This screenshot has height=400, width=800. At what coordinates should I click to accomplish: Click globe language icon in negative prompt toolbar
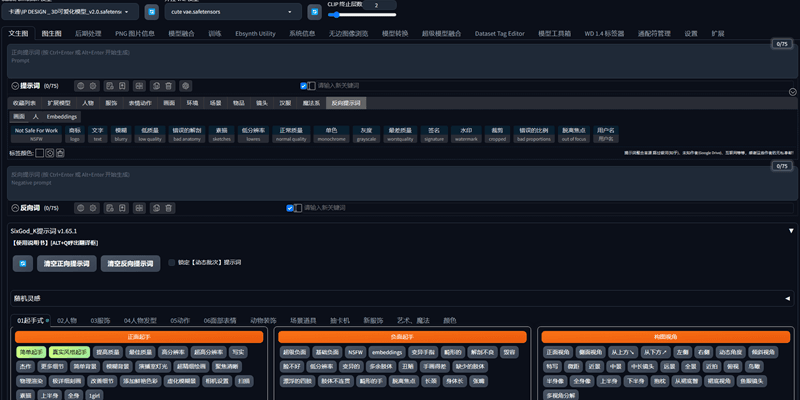coord(81,208)
